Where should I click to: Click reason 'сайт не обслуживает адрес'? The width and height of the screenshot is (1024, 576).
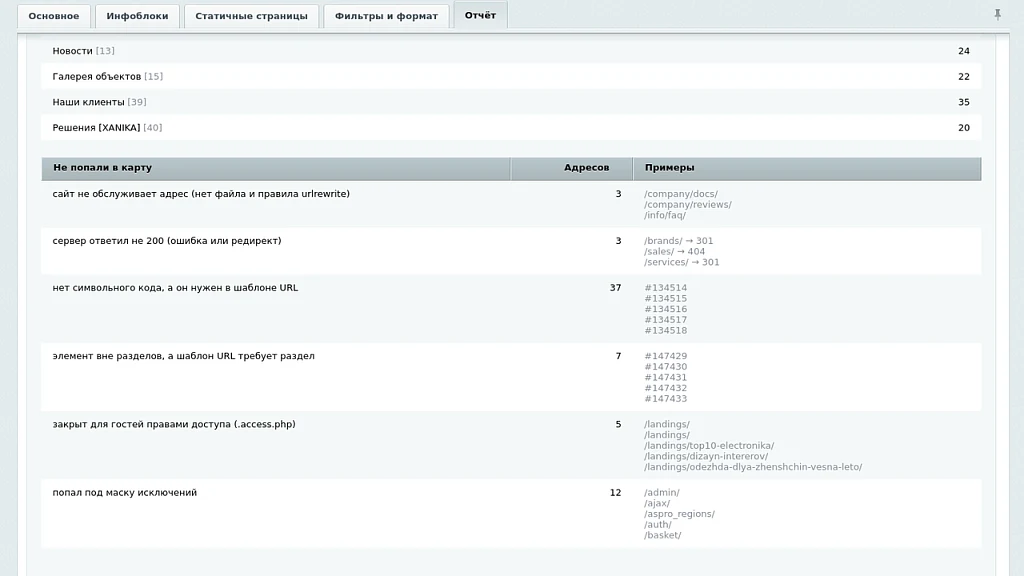click(x=200, y=194)
